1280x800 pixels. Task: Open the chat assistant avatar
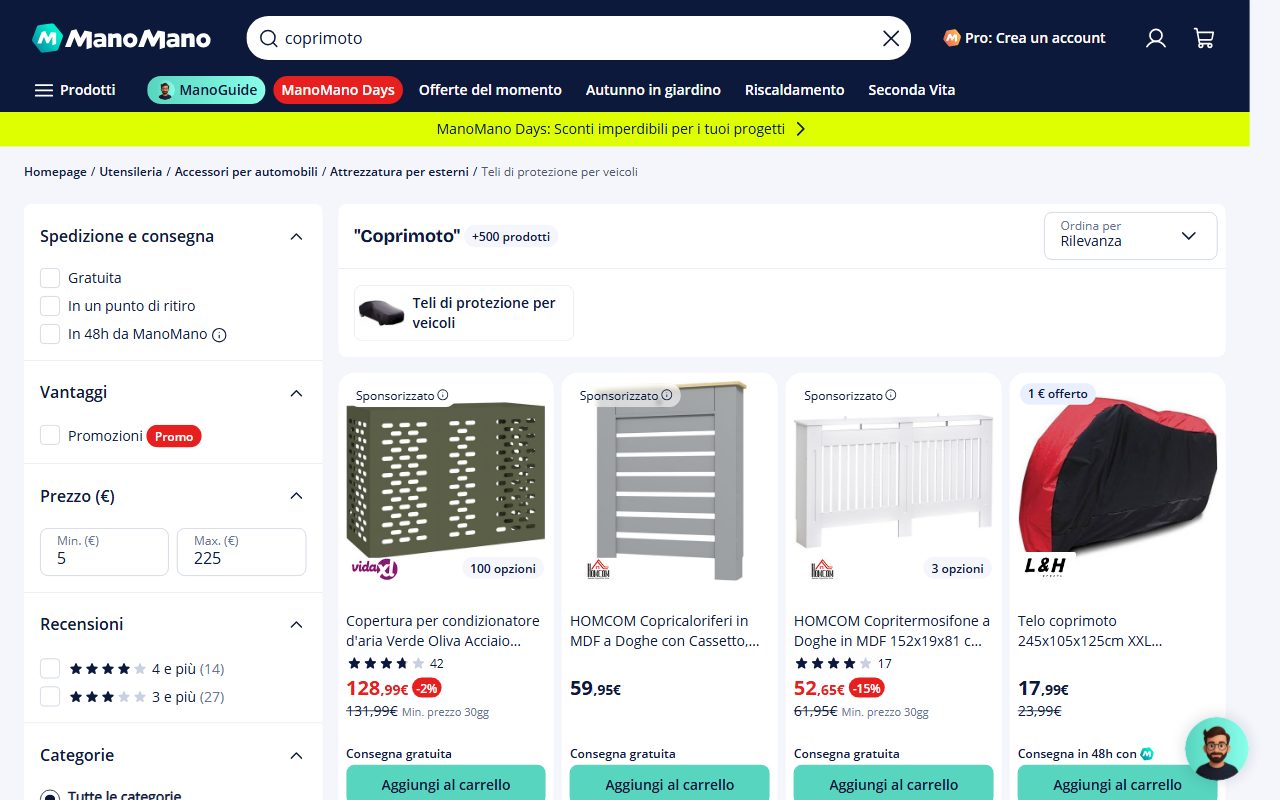(1216, 749)
